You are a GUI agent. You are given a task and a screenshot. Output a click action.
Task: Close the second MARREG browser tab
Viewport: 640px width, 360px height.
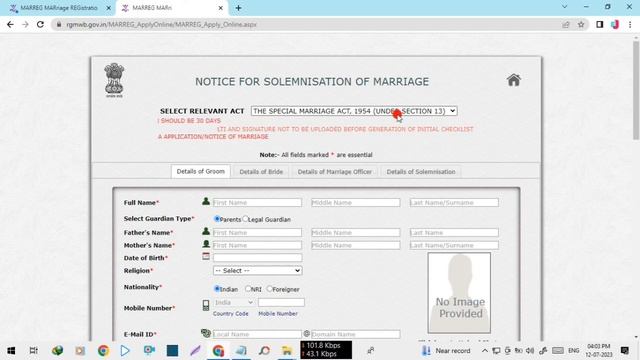[x=220, y=8]
